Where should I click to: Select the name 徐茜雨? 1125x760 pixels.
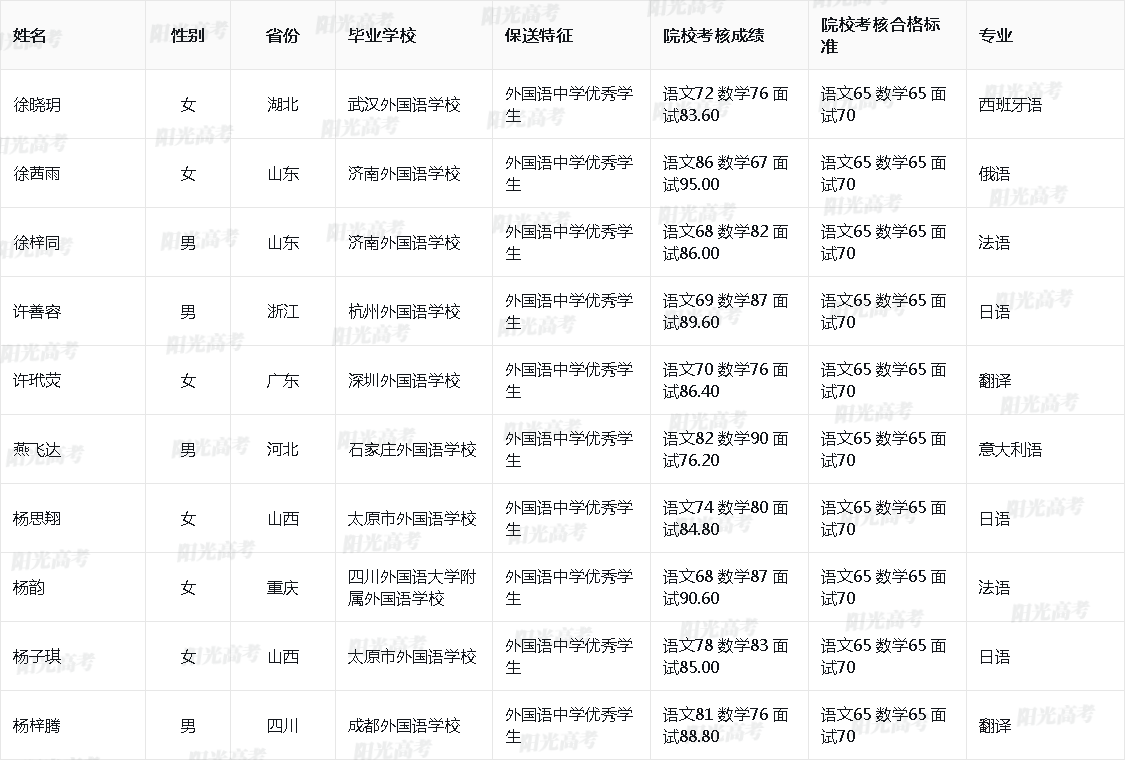(x=37, y=174)
